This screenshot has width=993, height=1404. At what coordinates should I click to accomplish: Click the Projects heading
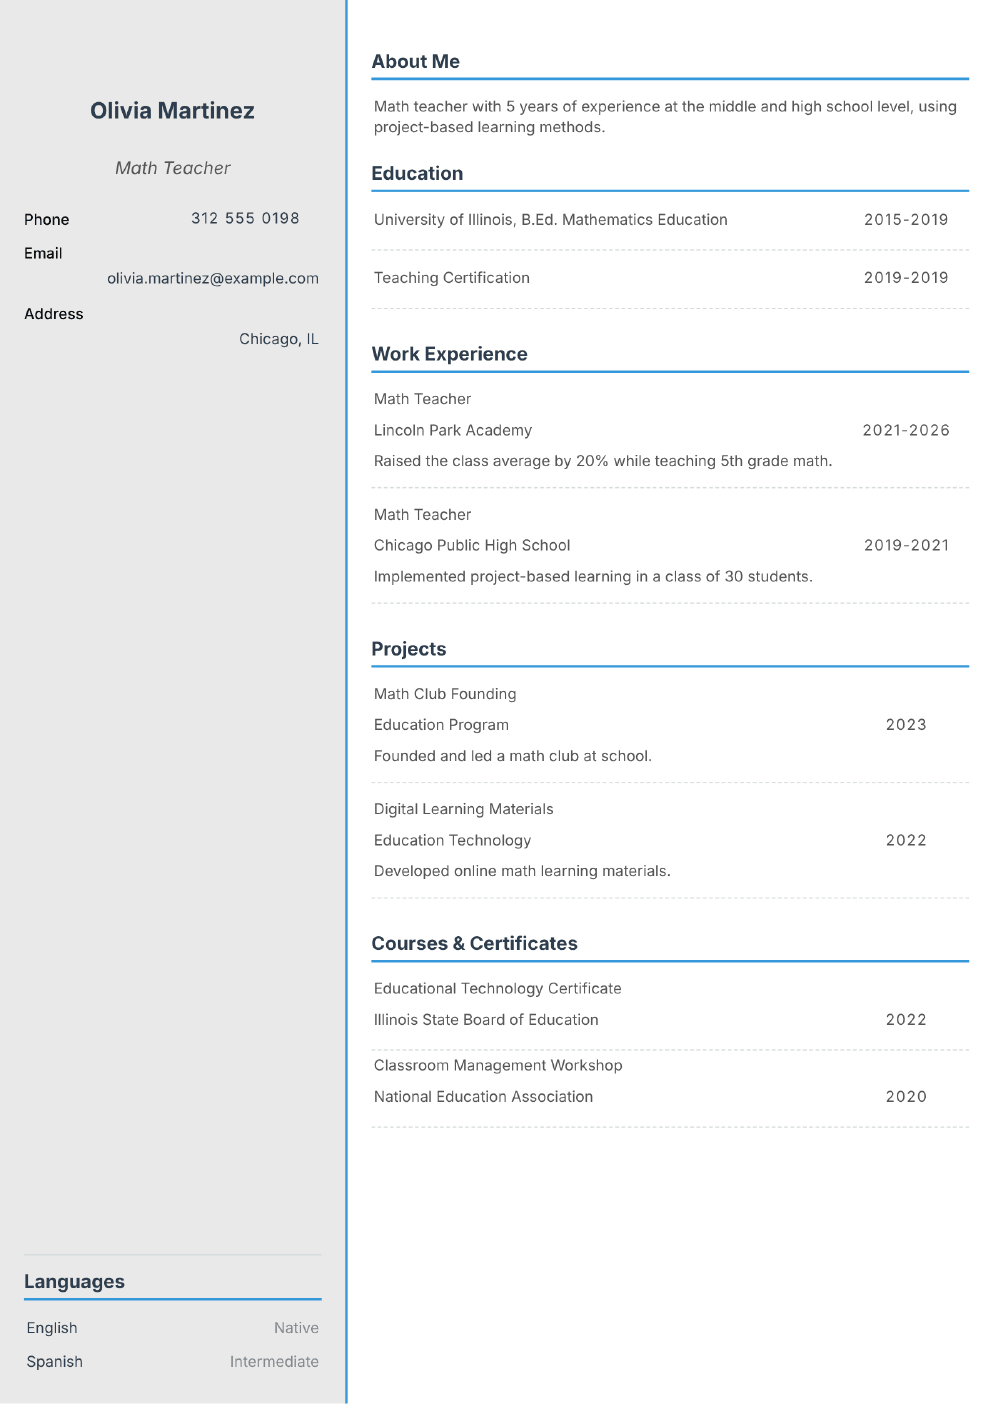click(409, 649)
